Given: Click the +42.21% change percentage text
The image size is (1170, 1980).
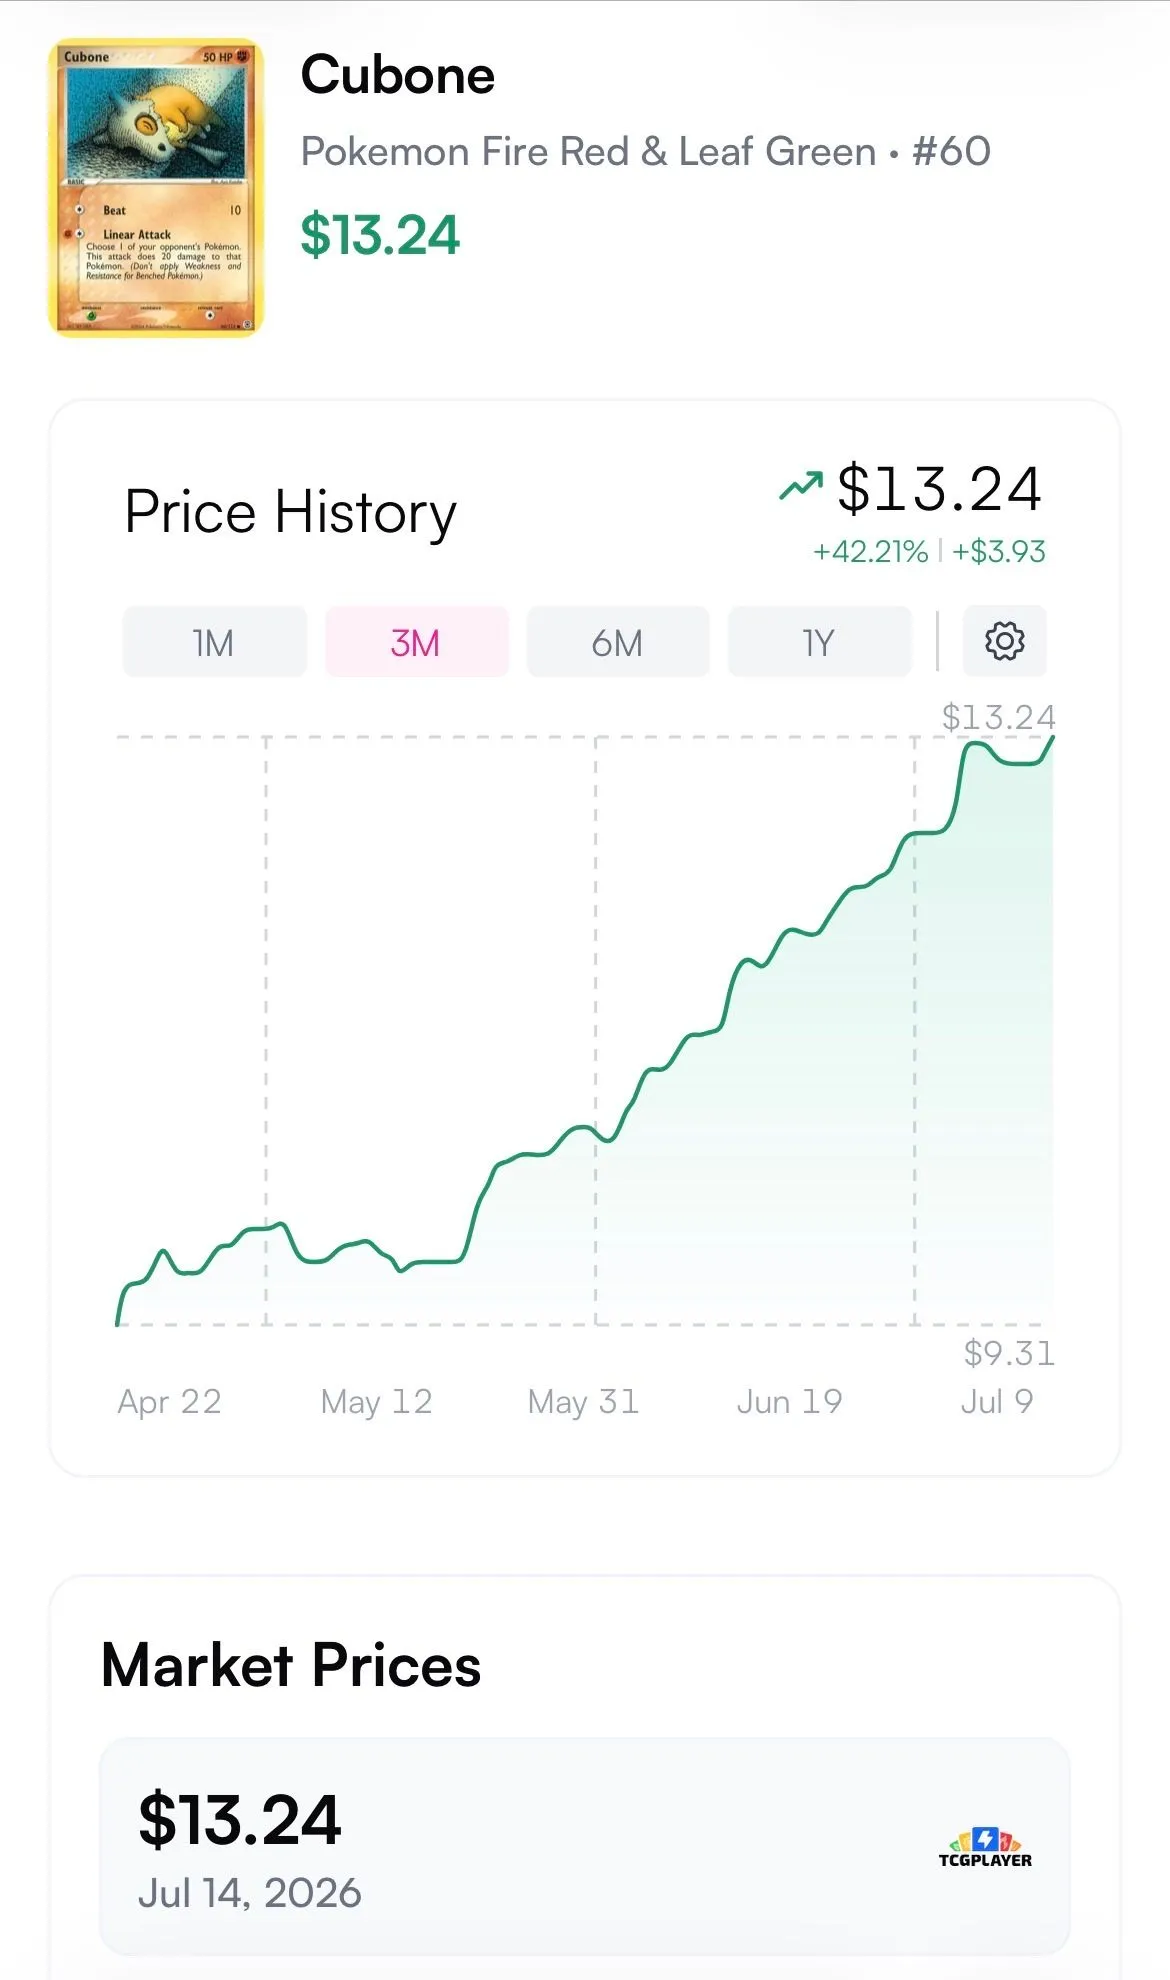Looking at the screenshot, I should (871, 551).
